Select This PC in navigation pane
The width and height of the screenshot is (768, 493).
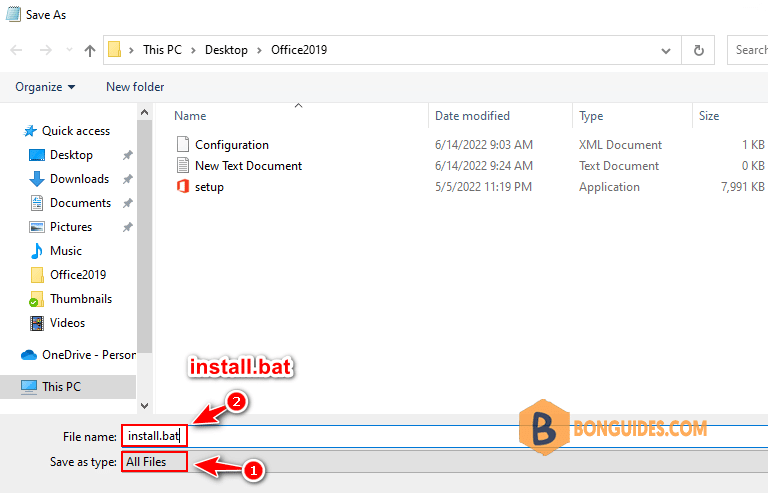coord(62,386)
